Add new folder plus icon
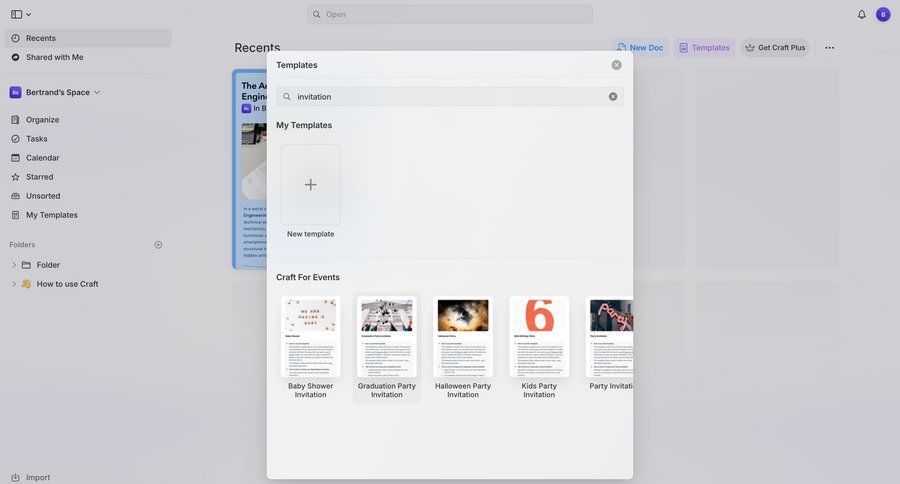900x484 pixels. click(x=158, y=245)
